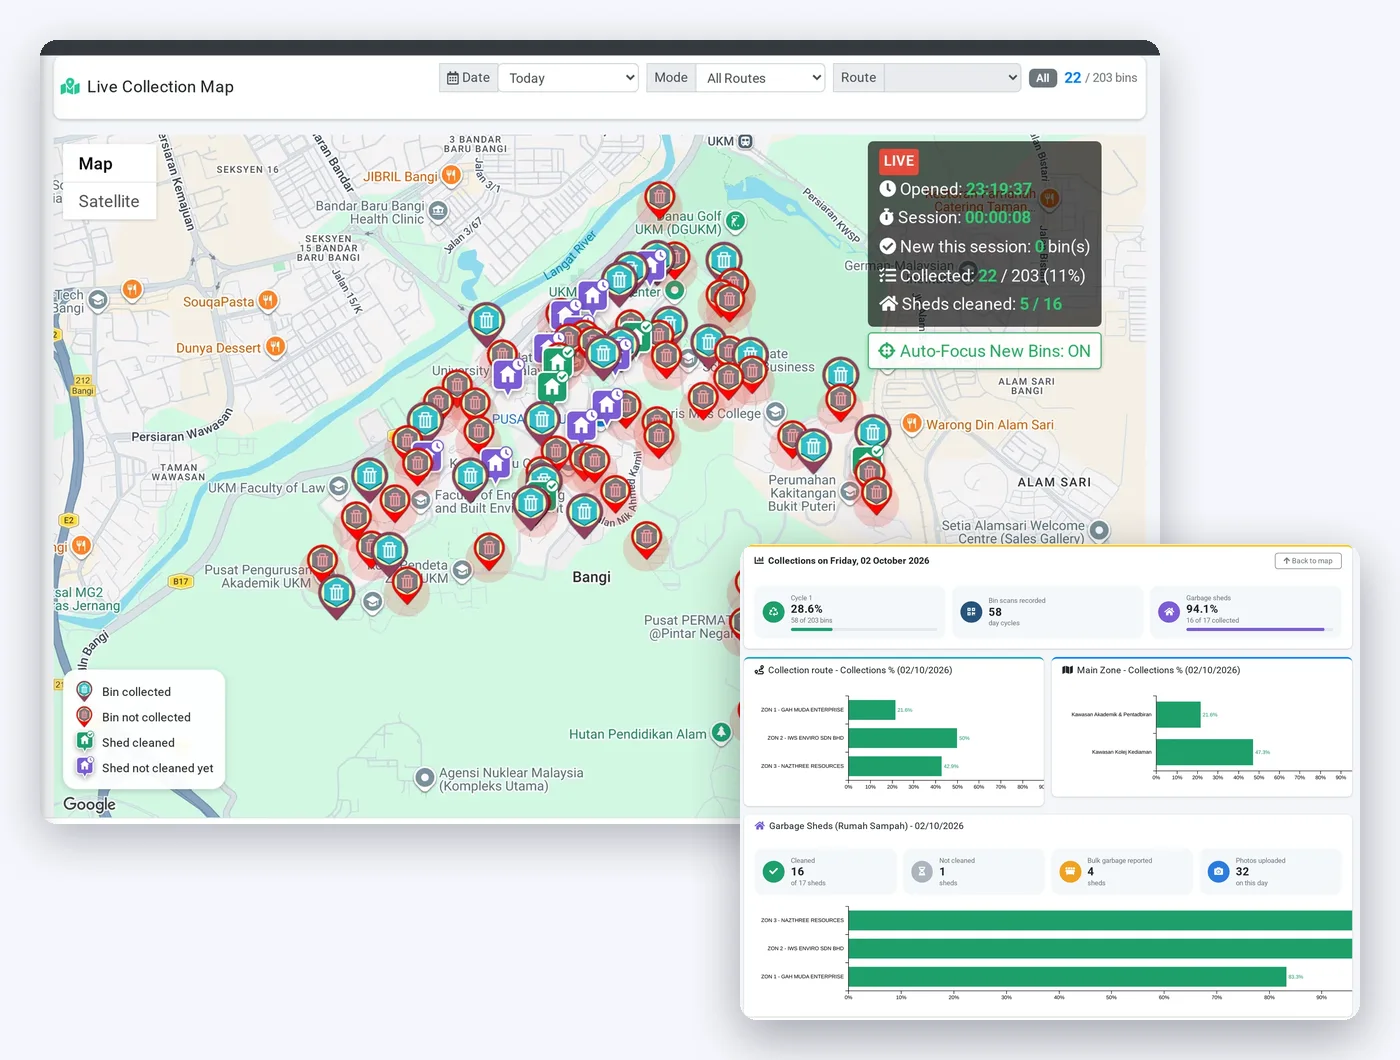The width and height of the screenshot is (1400, 1060).
Task: Click the Google logo on map
Action: (x=89, y=804)
